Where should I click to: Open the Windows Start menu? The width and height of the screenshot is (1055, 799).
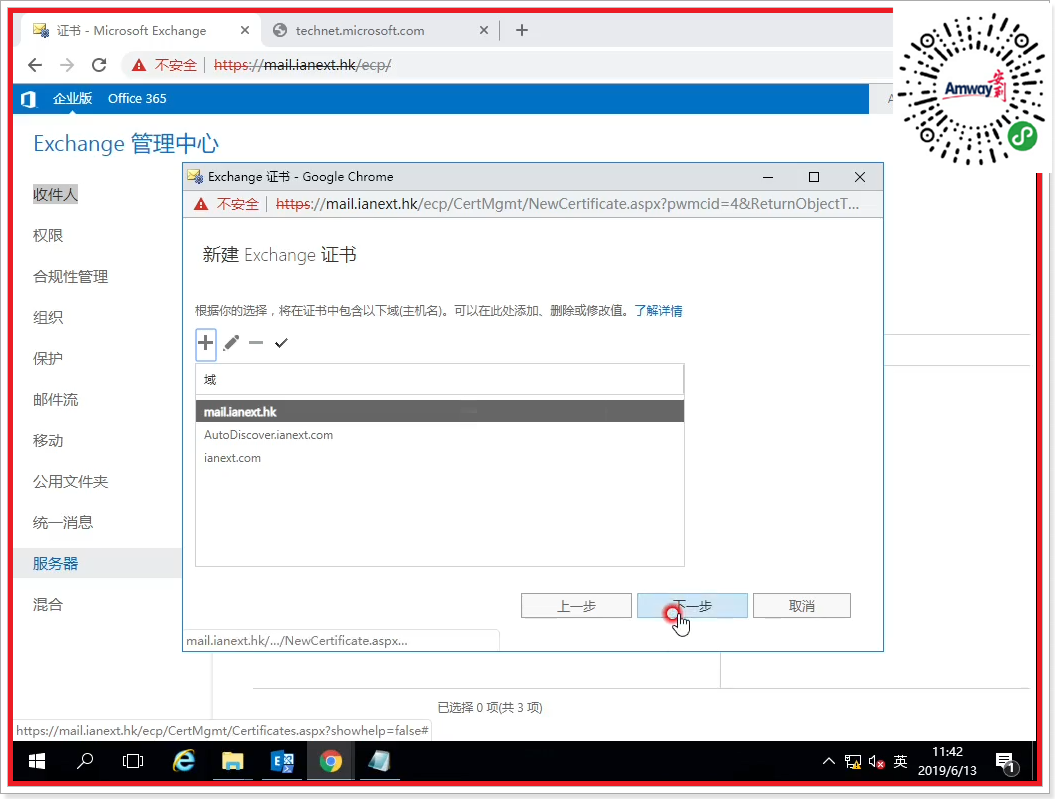[x=37, y=761]
